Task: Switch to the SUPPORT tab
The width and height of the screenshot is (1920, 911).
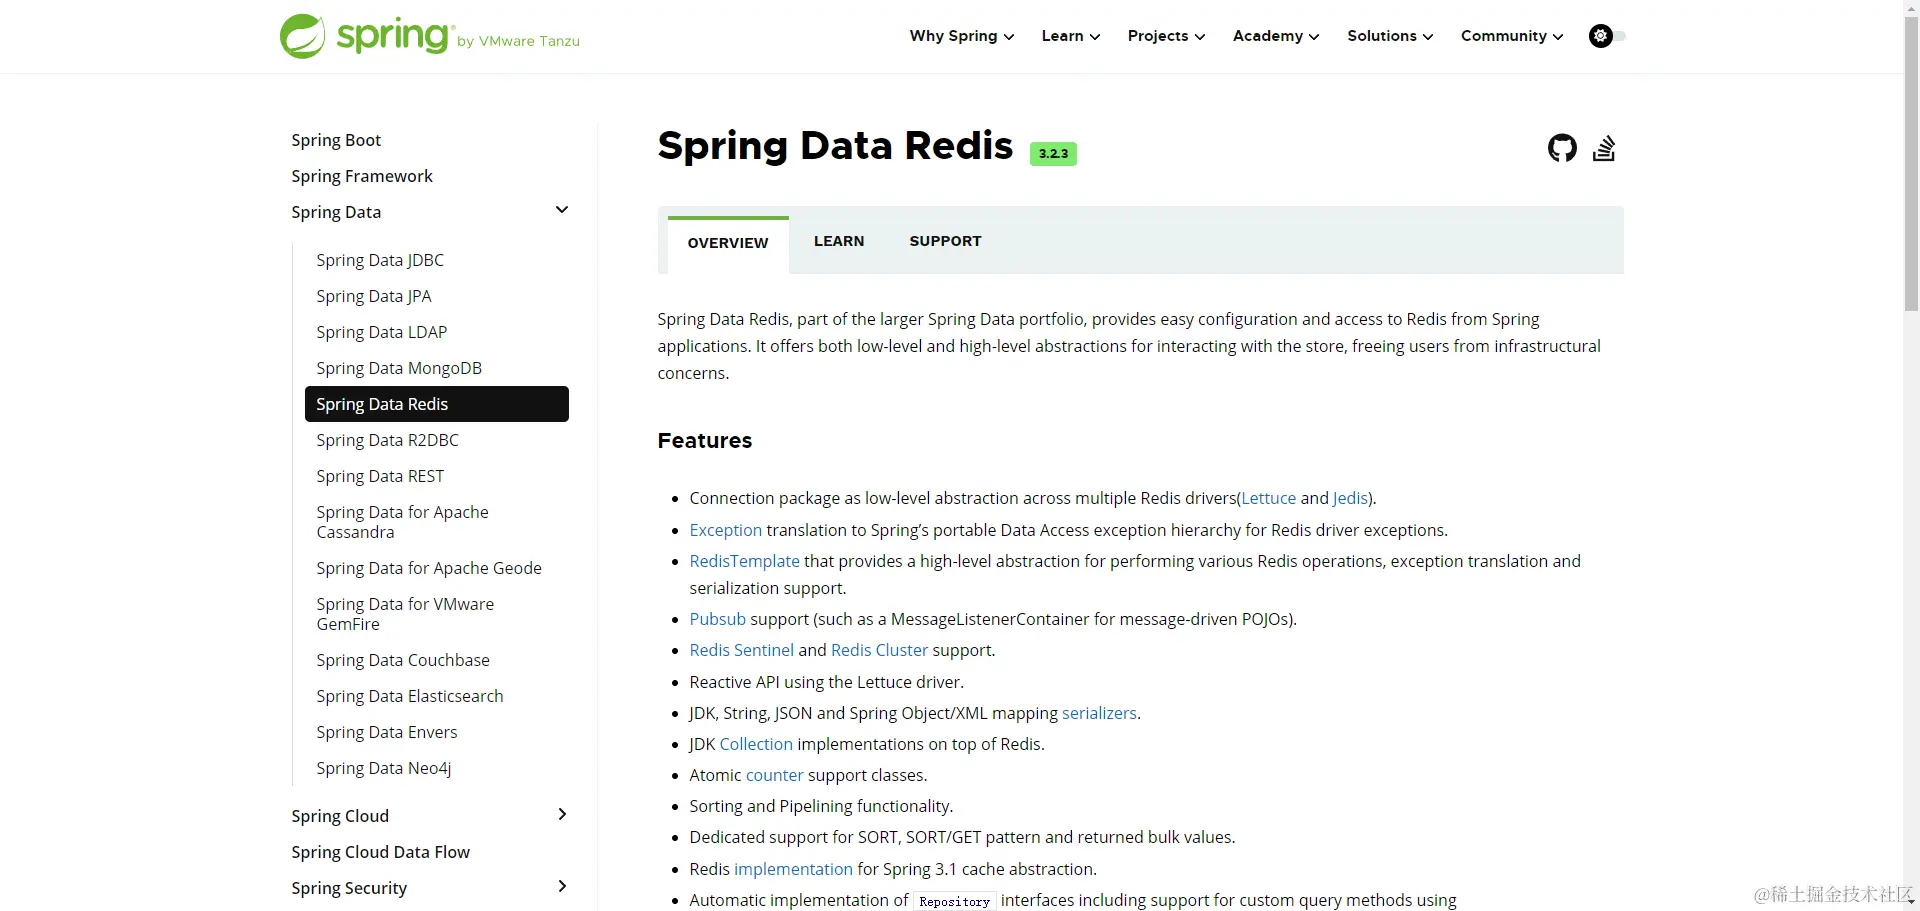Action: pos(945,241)
